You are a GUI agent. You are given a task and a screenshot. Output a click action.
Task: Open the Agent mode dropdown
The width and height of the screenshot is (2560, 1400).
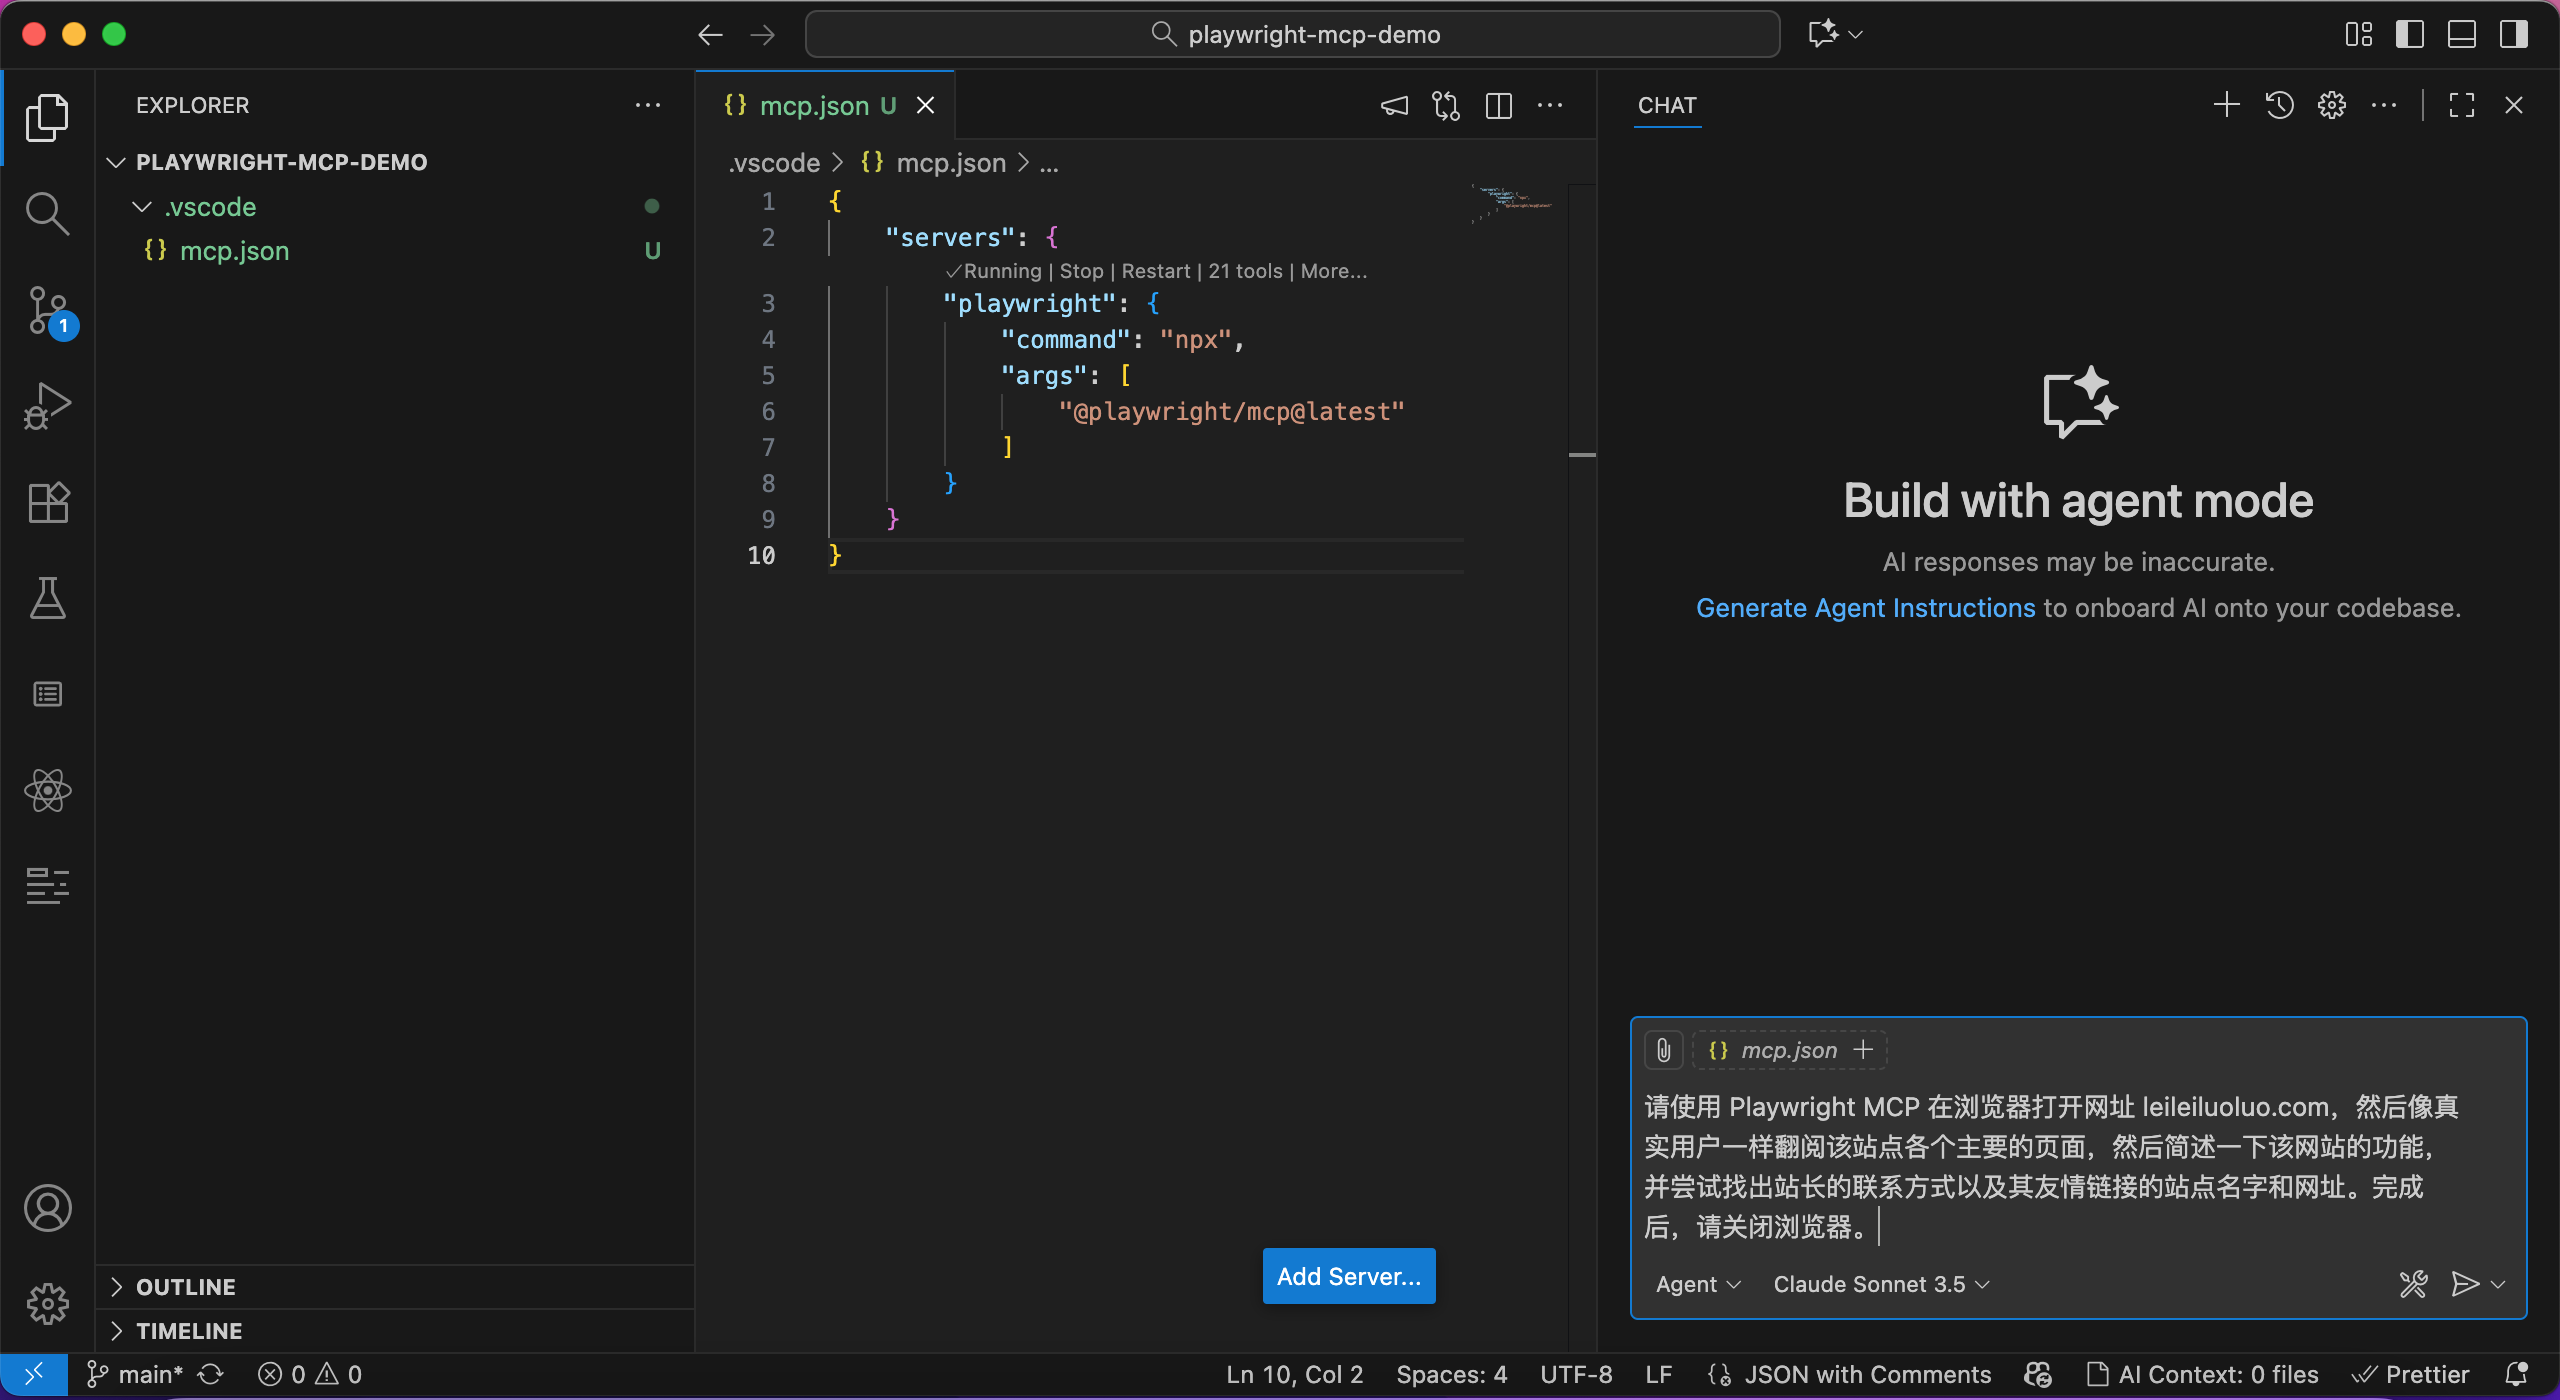tap(1697, 1284)
